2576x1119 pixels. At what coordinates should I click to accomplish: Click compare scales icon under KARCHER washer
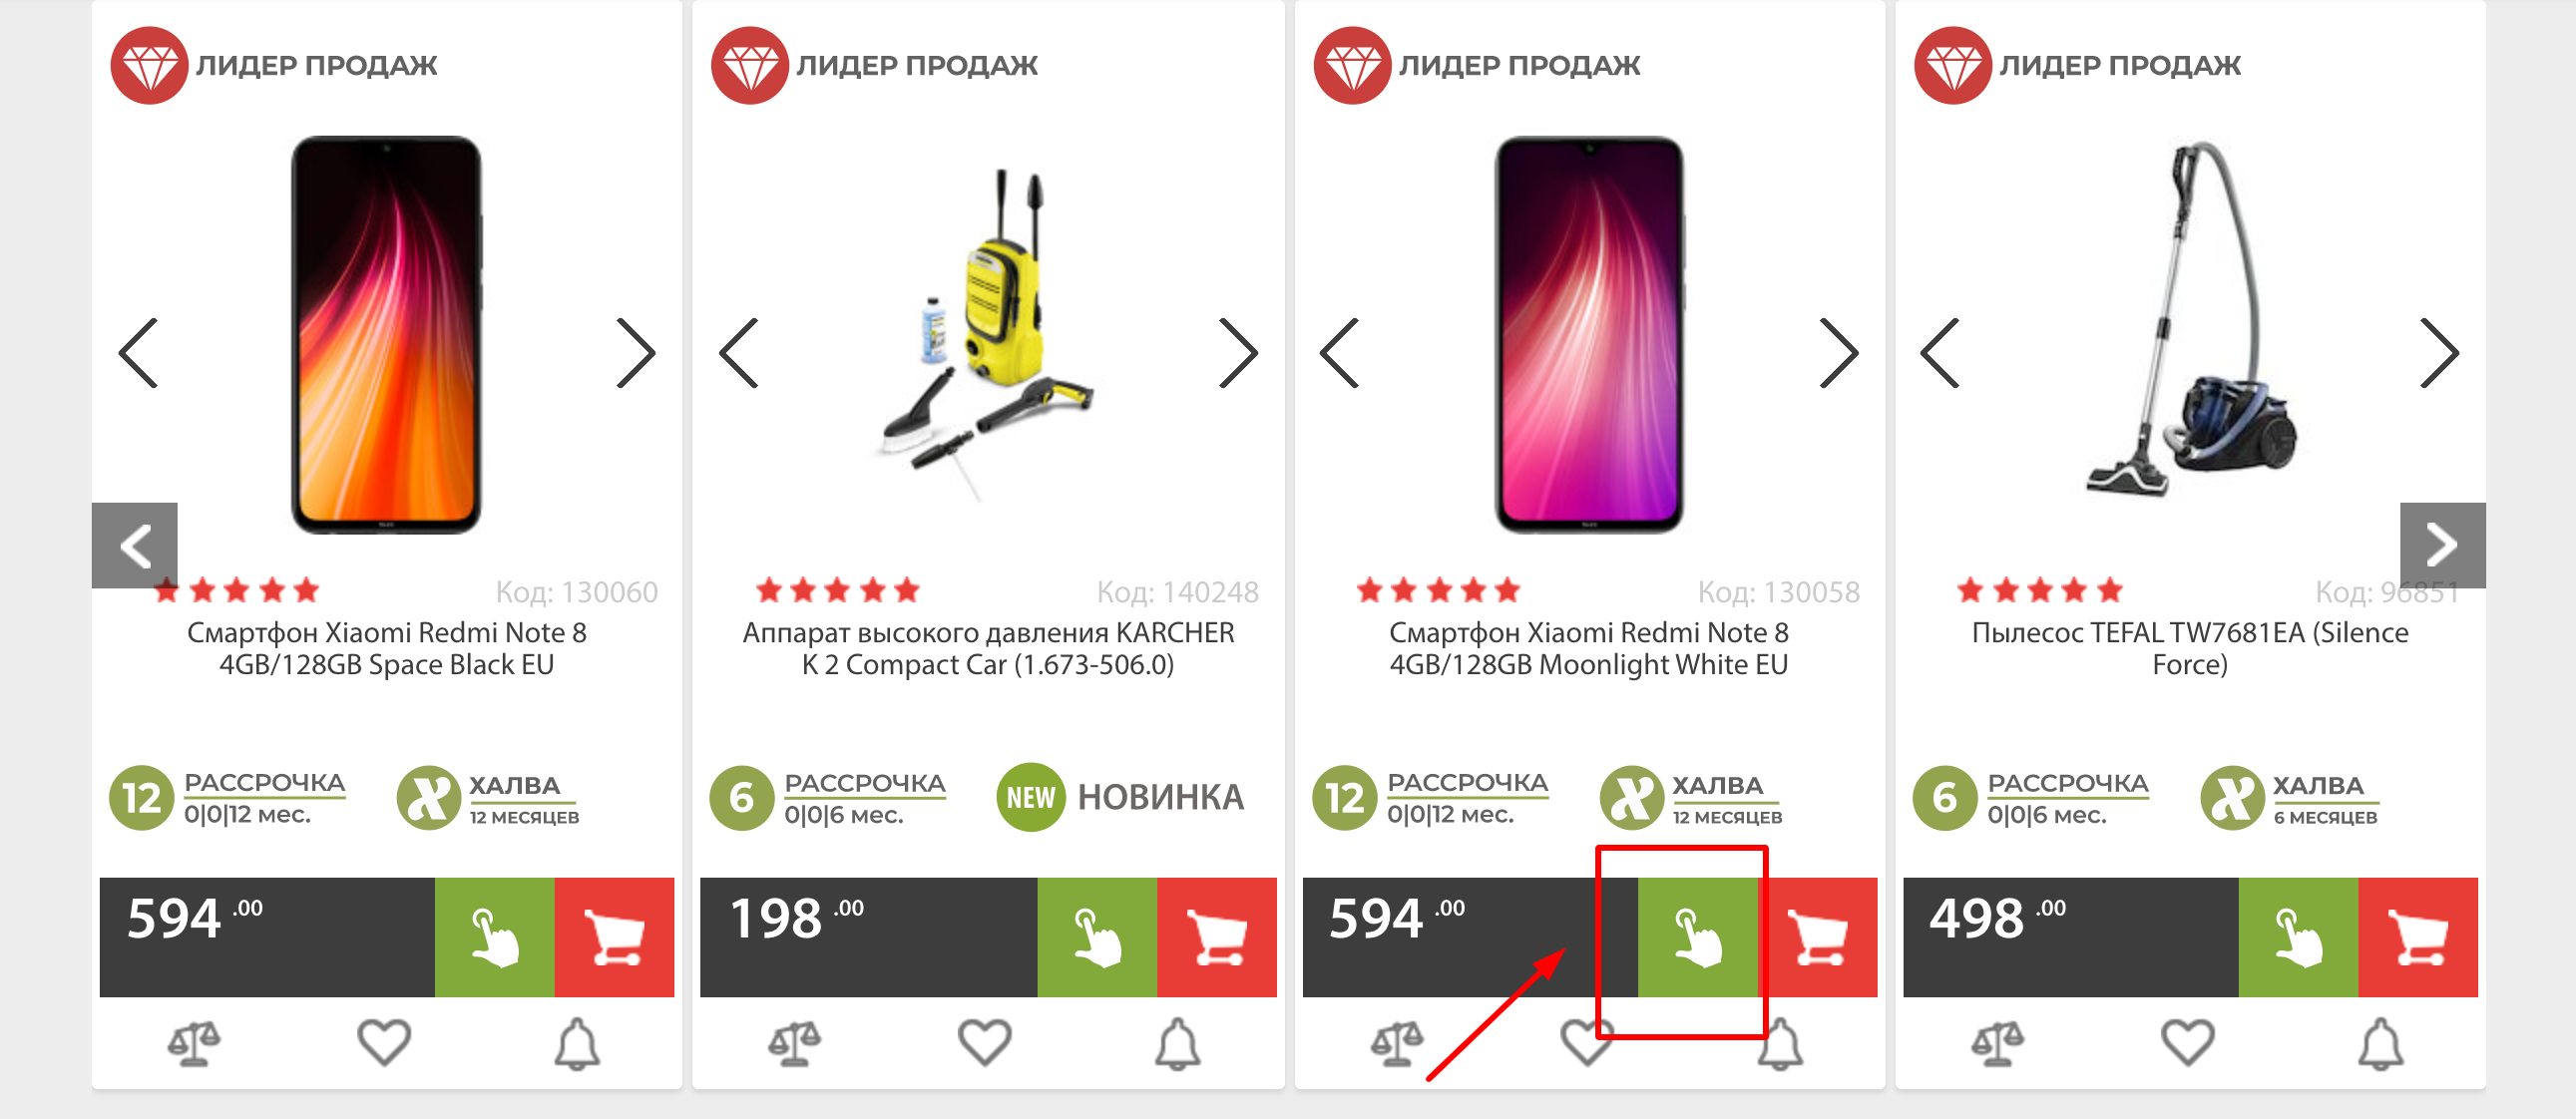pyautogui.click(x=794, y=1043)
